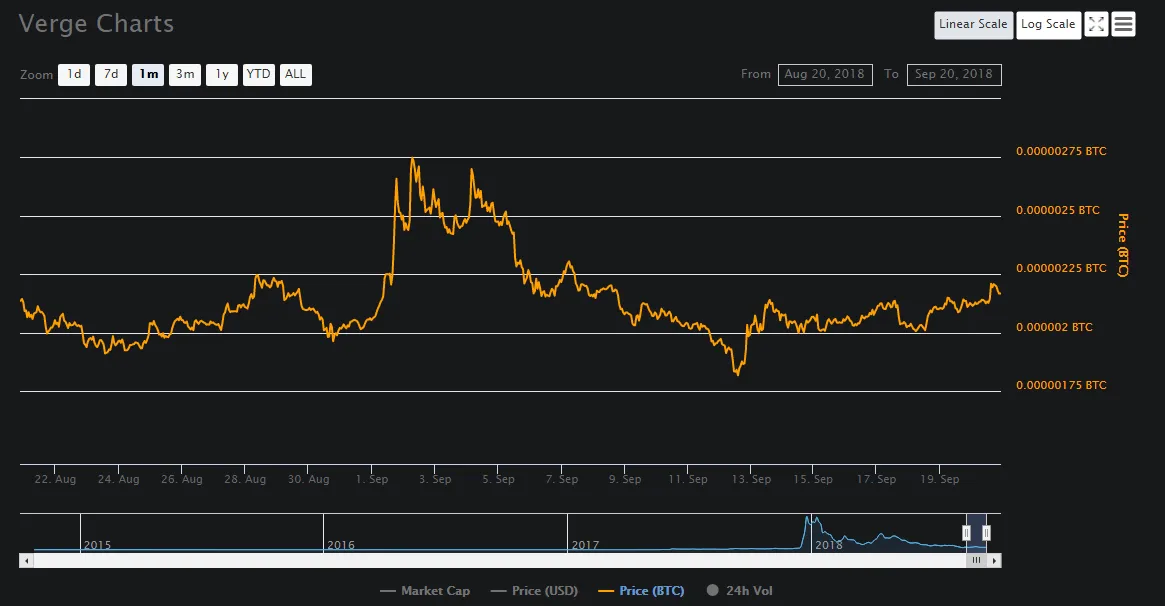Open the chart hamburger menu icon
1165x606 pixels.
[x=1123, y=25]
